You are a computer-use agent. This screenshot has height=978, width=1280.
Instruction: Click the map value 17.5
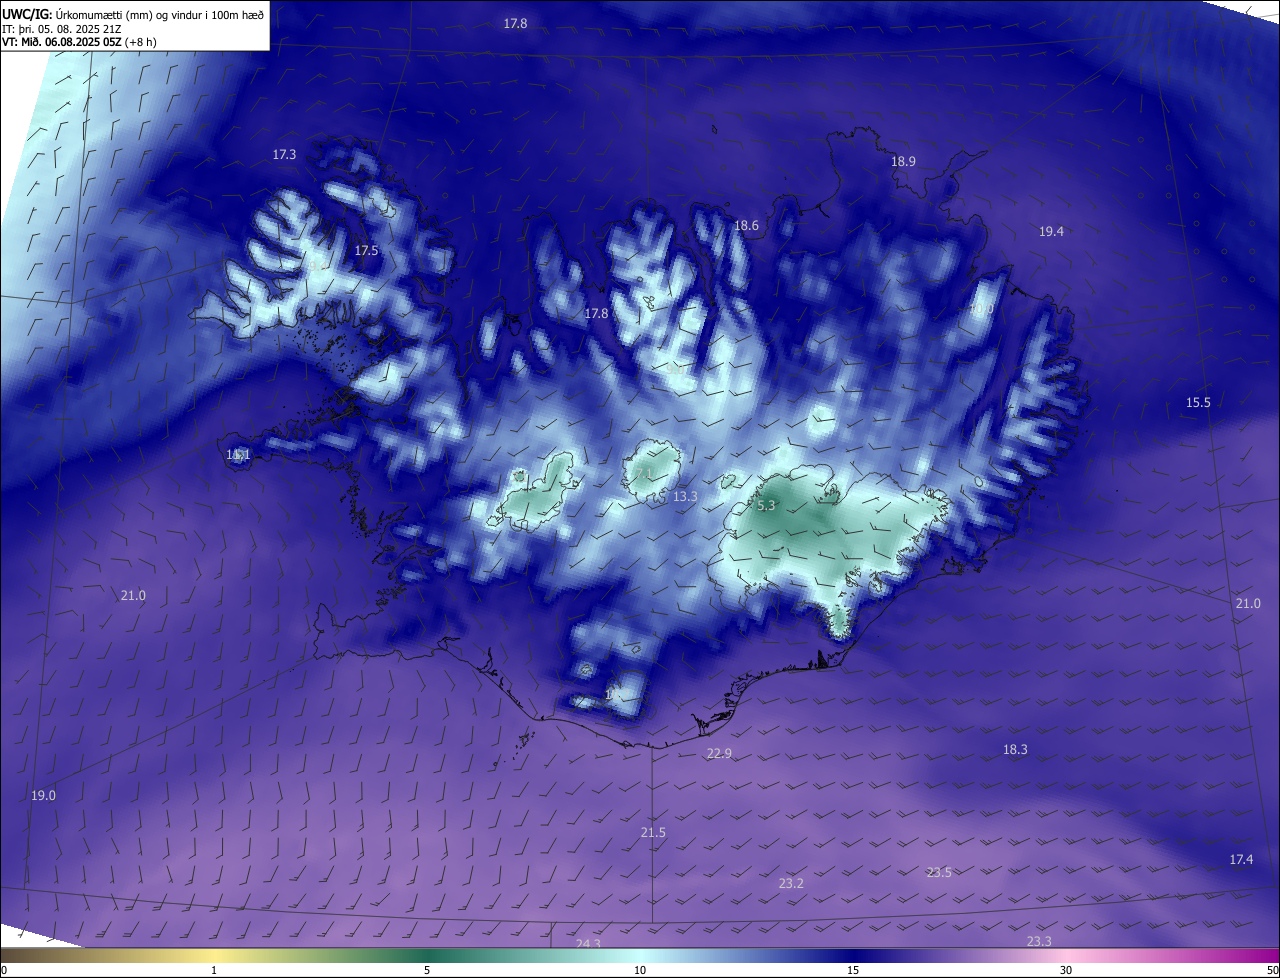[367, 251]
